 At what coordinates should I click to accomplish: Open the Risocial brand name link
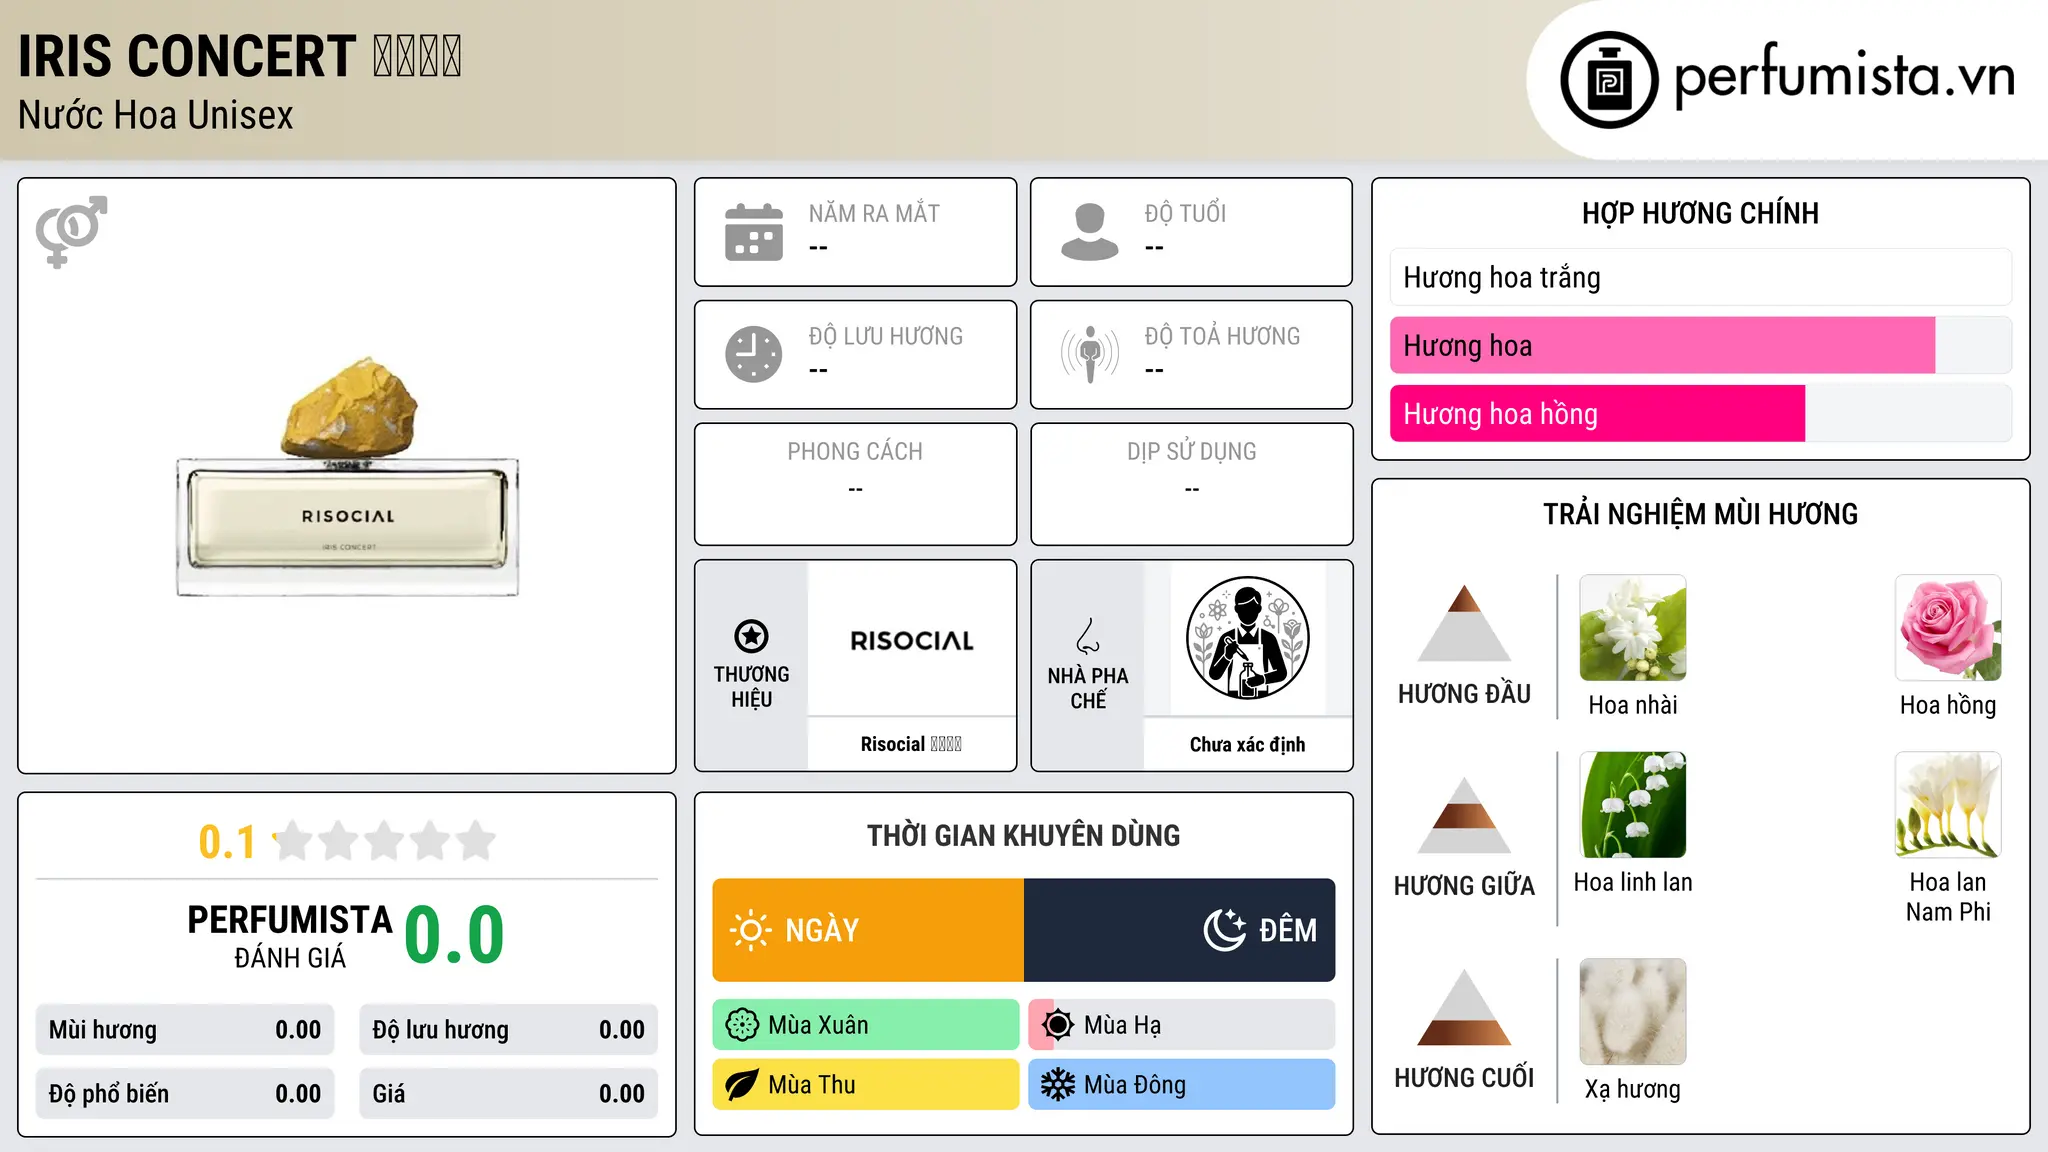[x=911, y=744]
